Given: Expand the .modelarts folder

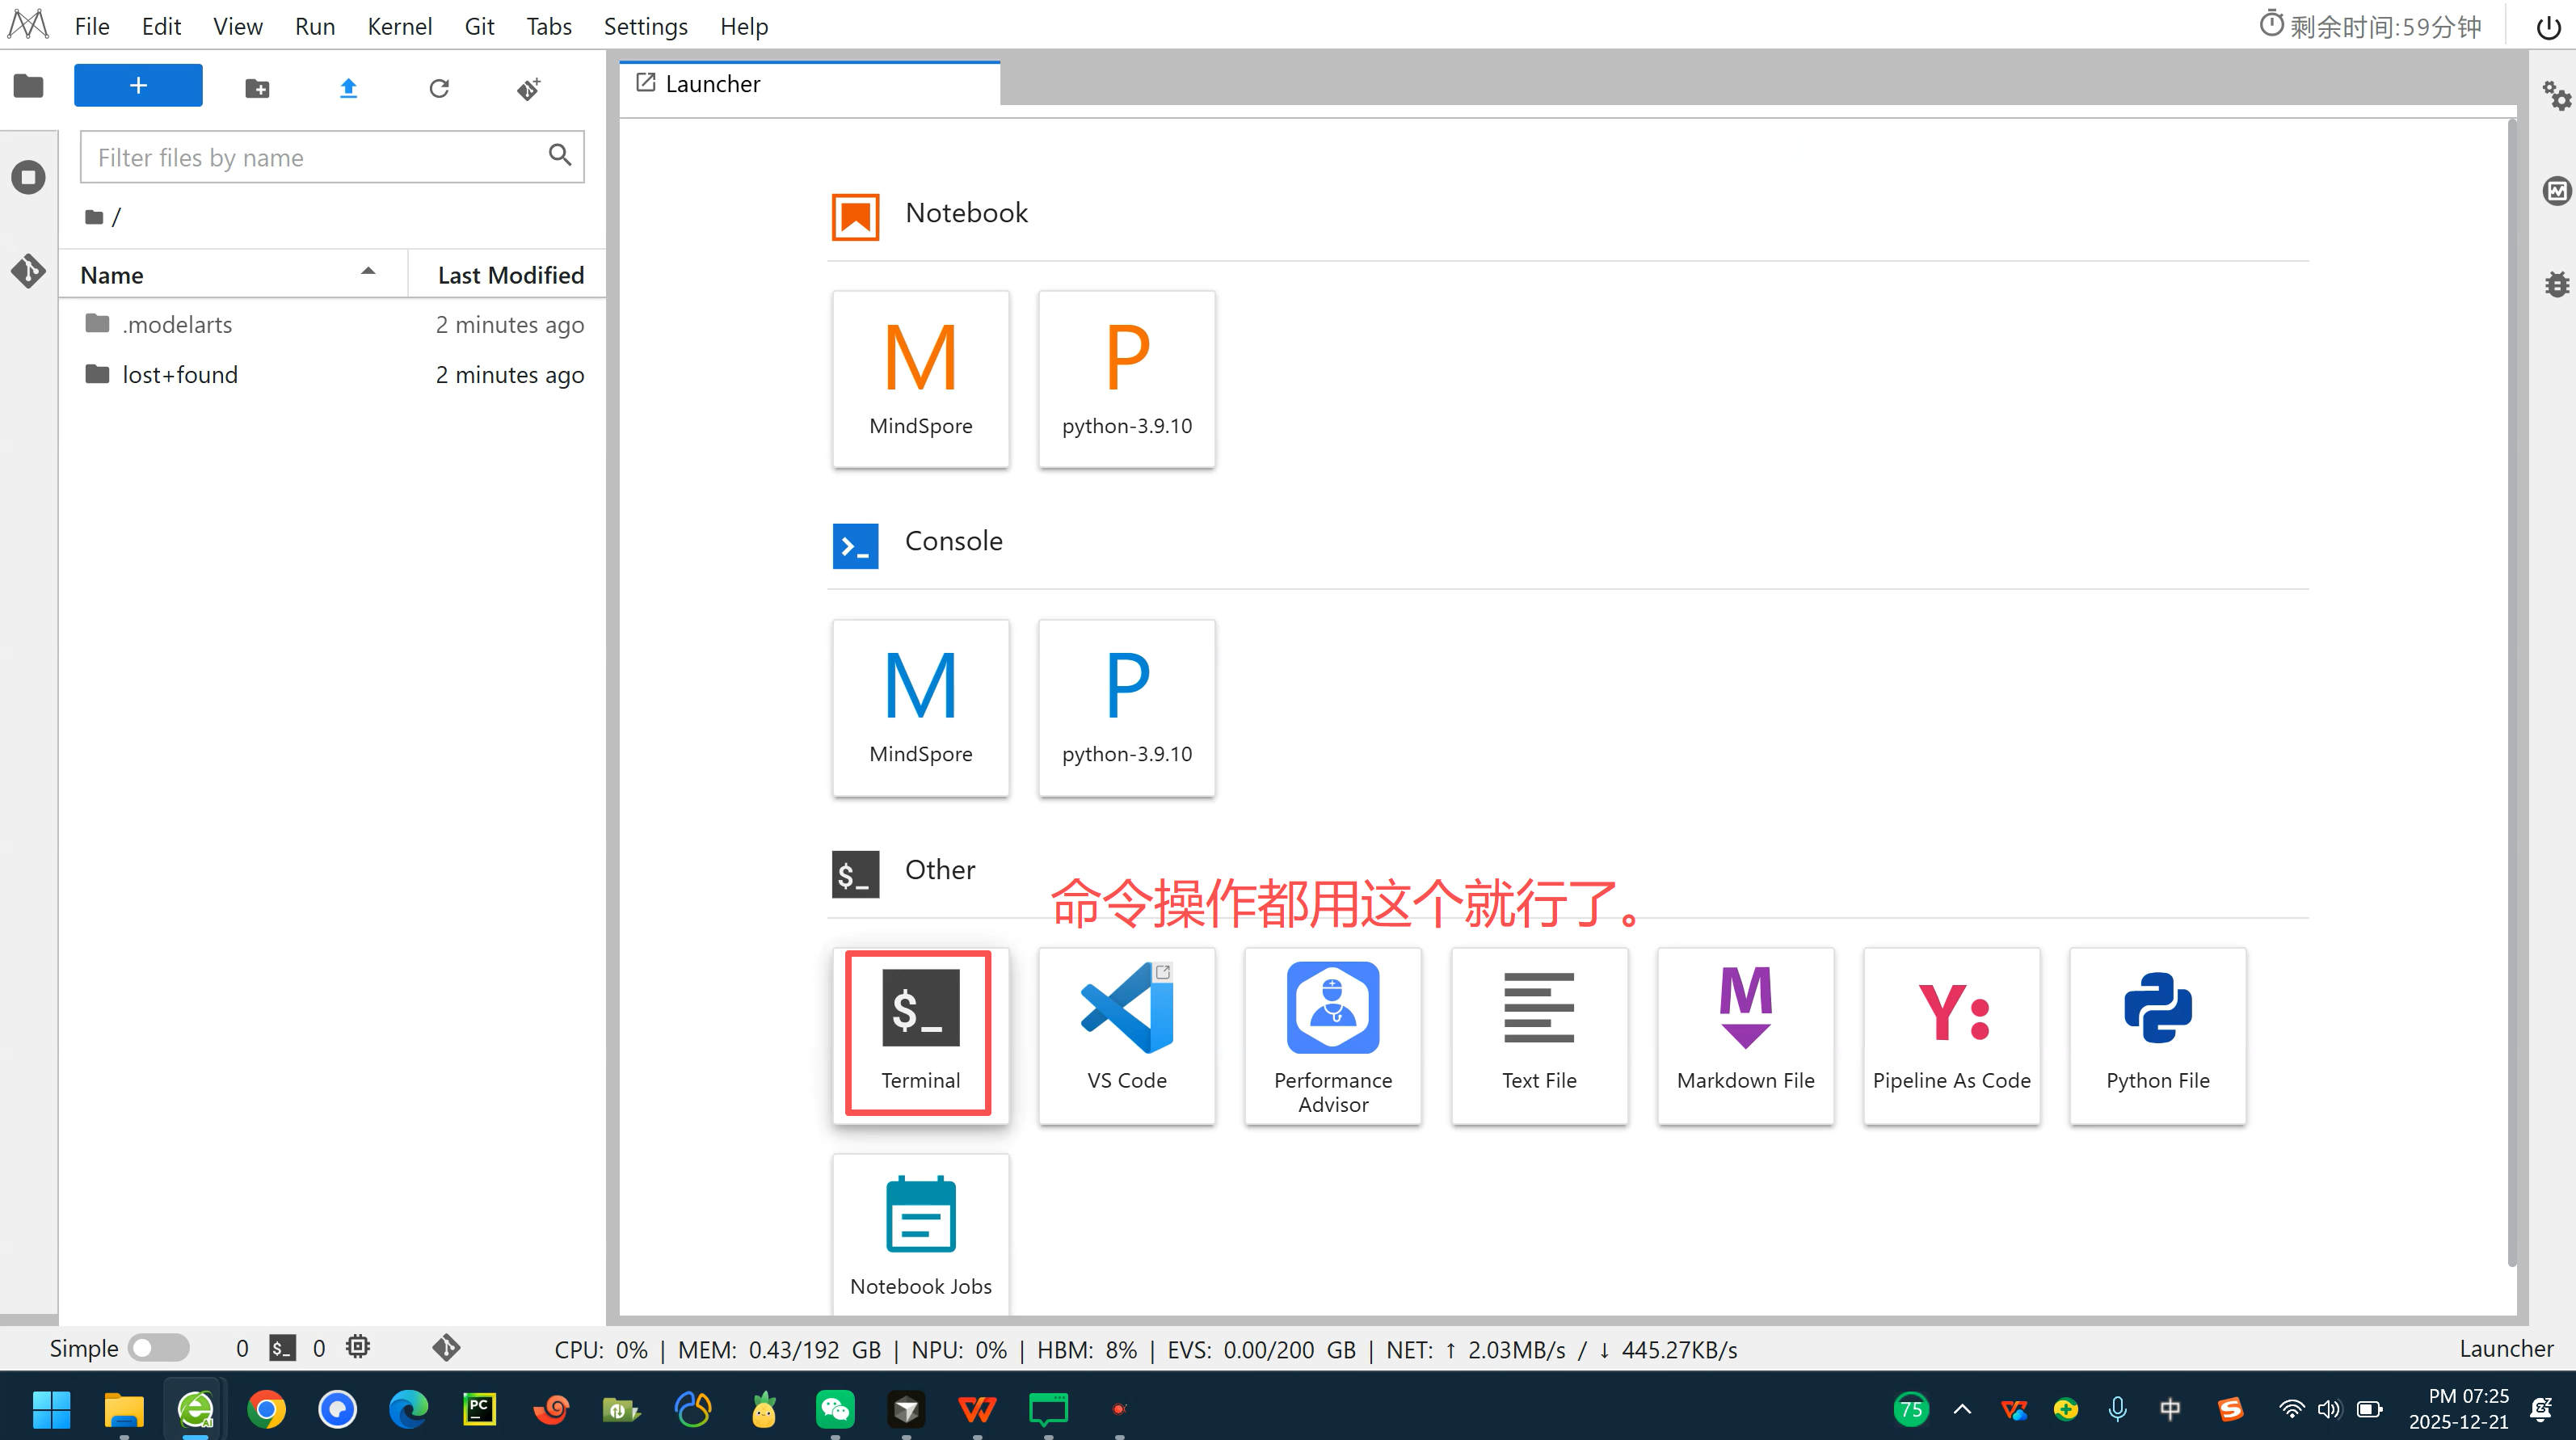Looking at the screenshot, I should click(x=176, y=324).
